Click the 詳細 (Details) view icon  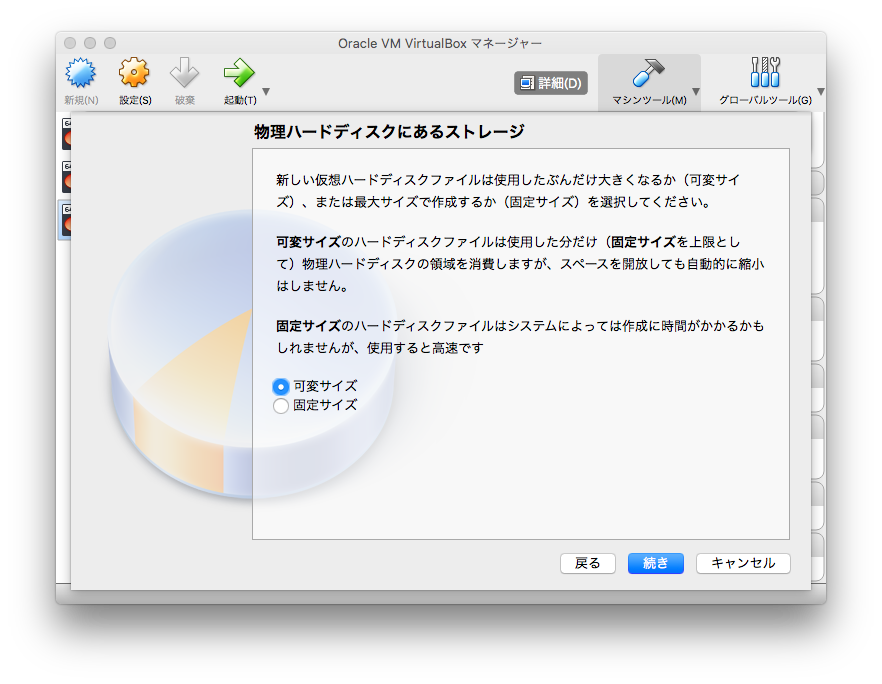(551, 83)
